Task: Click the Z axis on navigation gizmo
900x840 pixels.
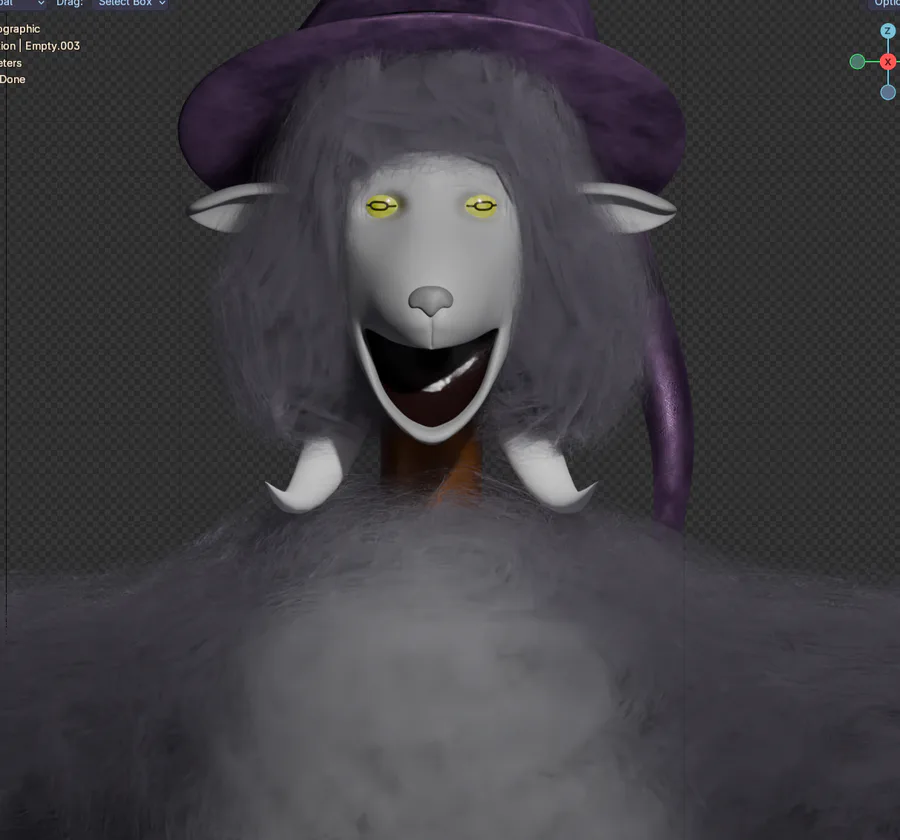Action: click(887, 30)
